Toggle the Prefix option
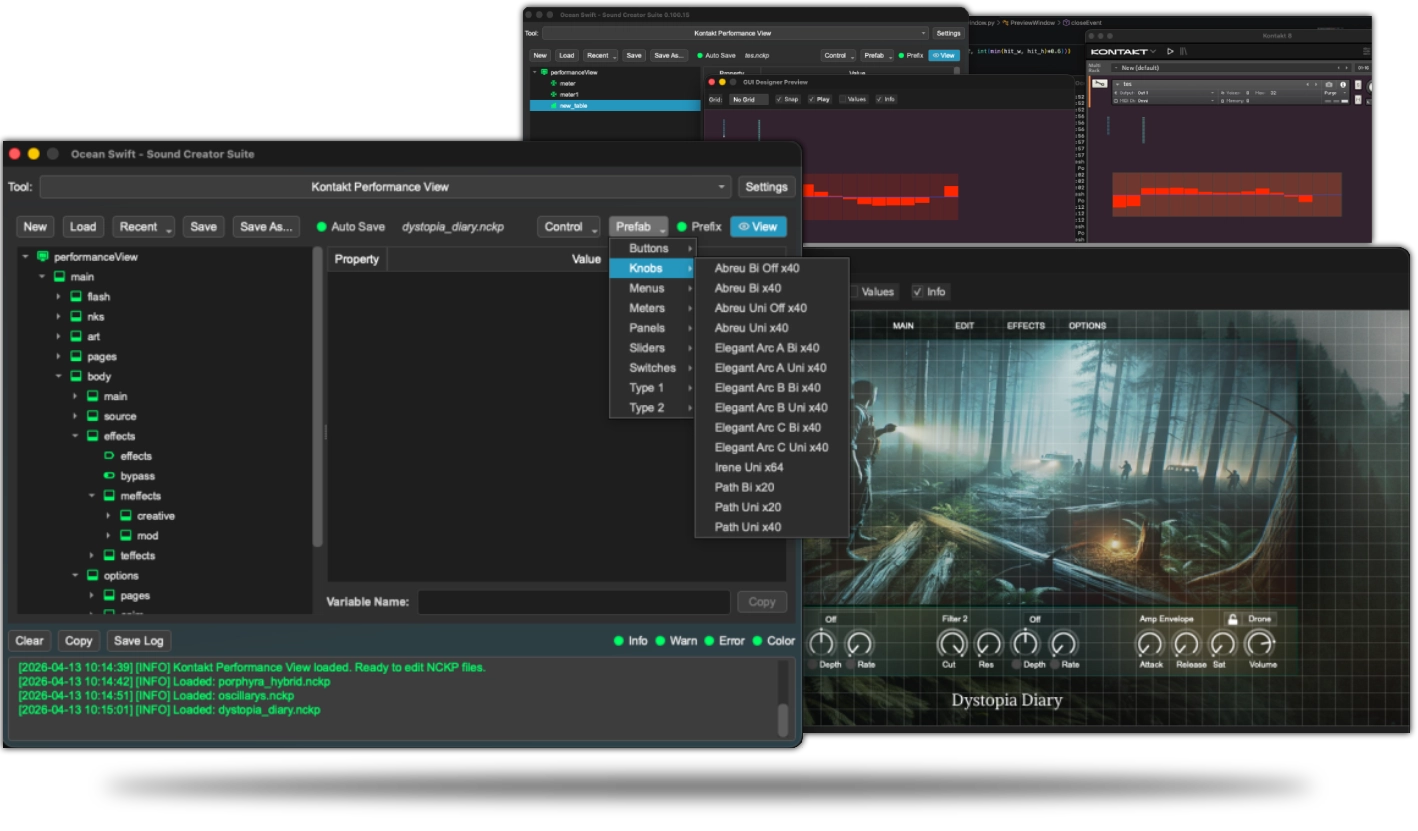Viewport: 1418px width, 831px height. (682, 227)
